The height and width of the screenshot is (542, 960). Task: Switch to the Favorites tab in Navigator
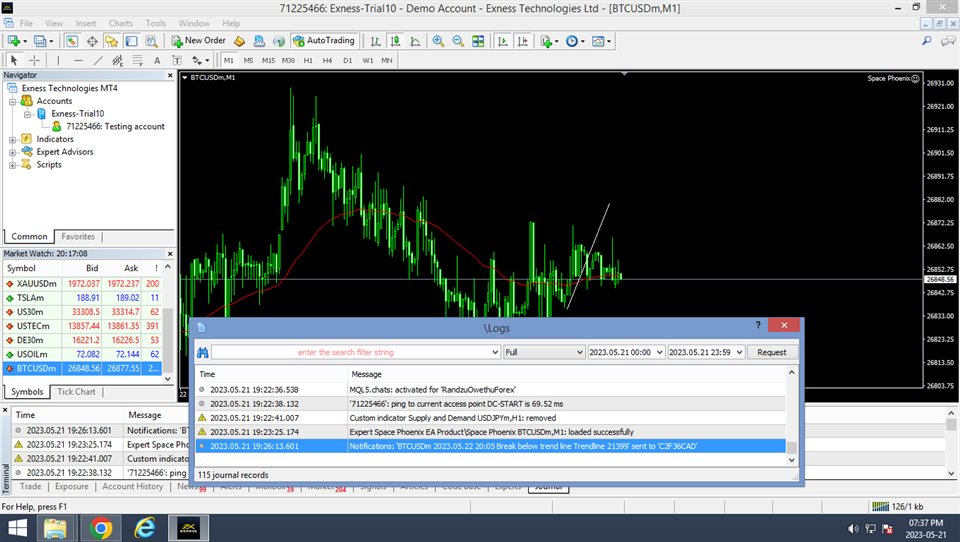[x=78, y=236]
